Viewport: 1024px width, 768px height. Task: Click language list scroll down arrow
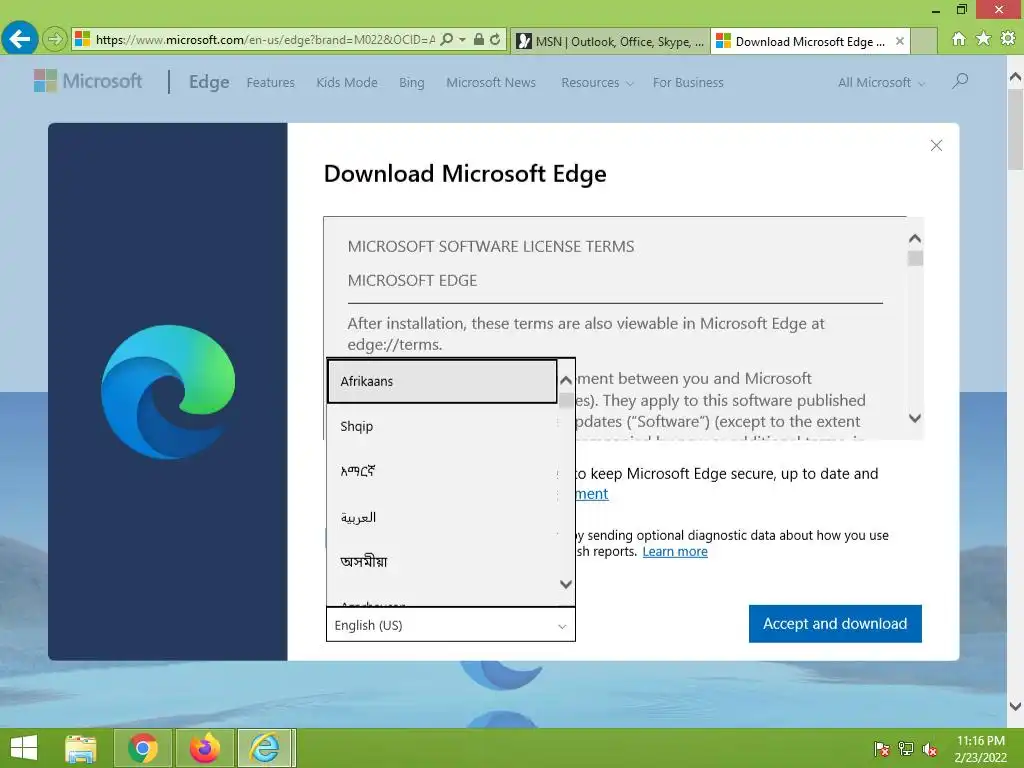coord(566,584)
